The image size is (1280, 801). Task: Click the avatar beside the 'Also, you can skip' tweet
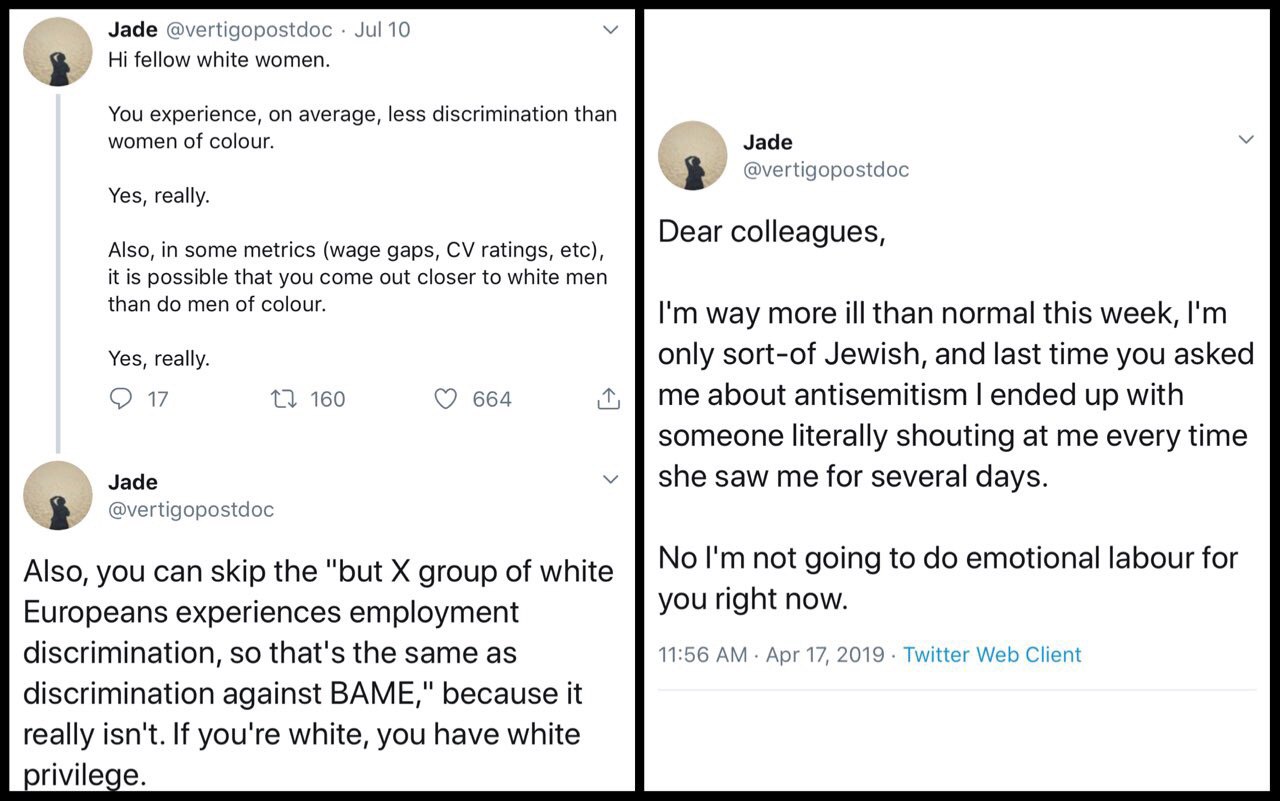pyautogui.click(x=57, y=496)
